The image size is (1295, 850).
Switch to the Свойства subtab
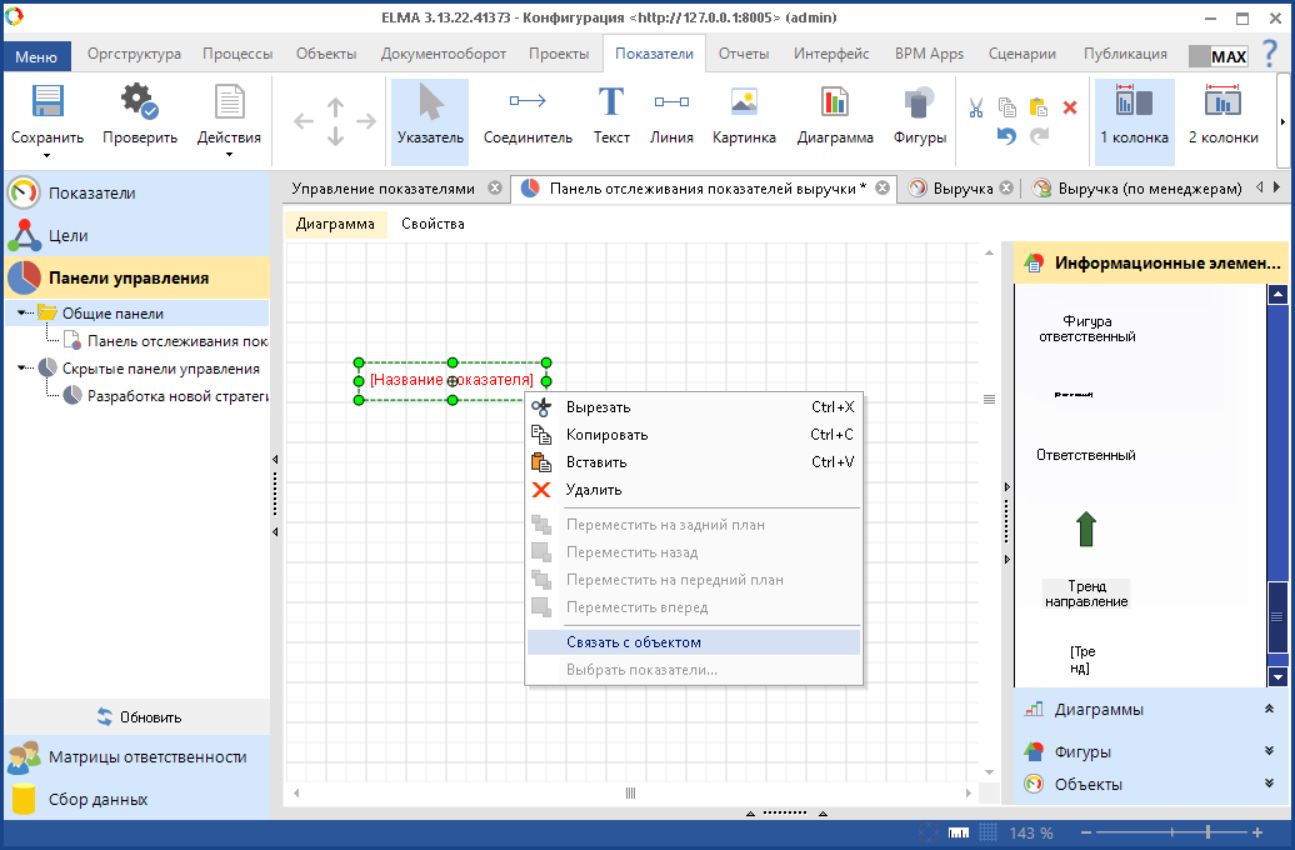tap(433, 224)
